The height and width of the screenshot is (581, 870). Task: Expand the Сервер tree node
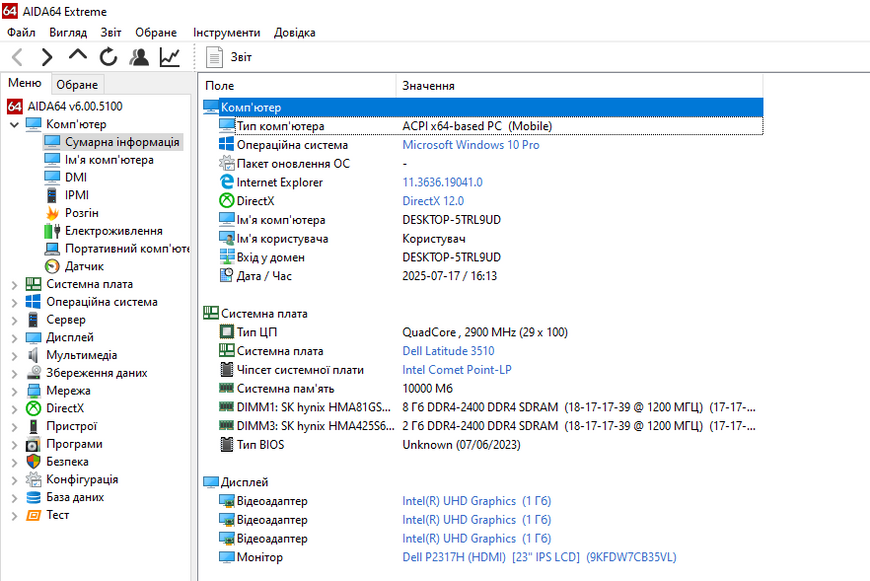tap(14, 320)
